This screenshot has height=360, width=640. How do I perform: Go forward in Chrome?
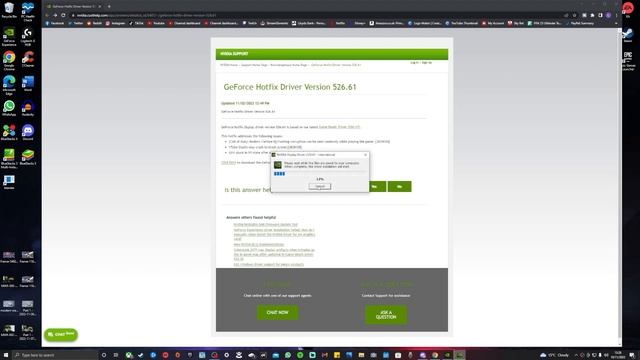55,15
